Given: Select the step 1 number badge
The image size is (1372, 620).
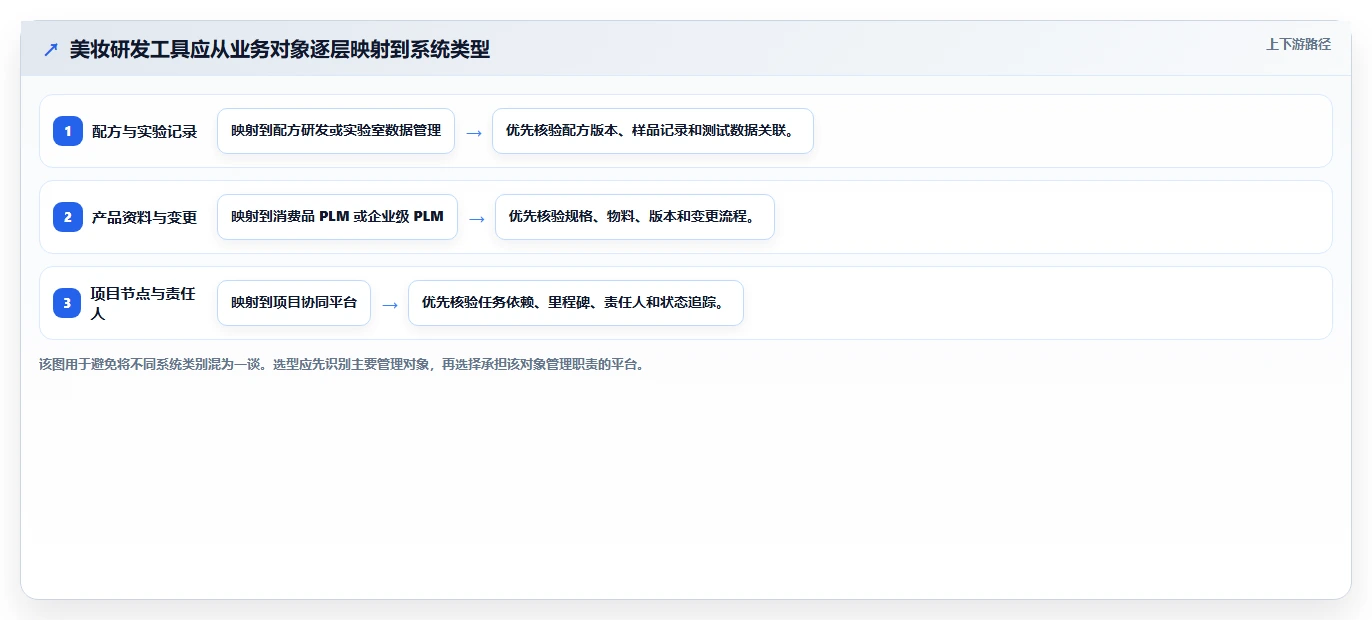Looking at the screenshot, I should pyautogui.click(x=68, y=131).
